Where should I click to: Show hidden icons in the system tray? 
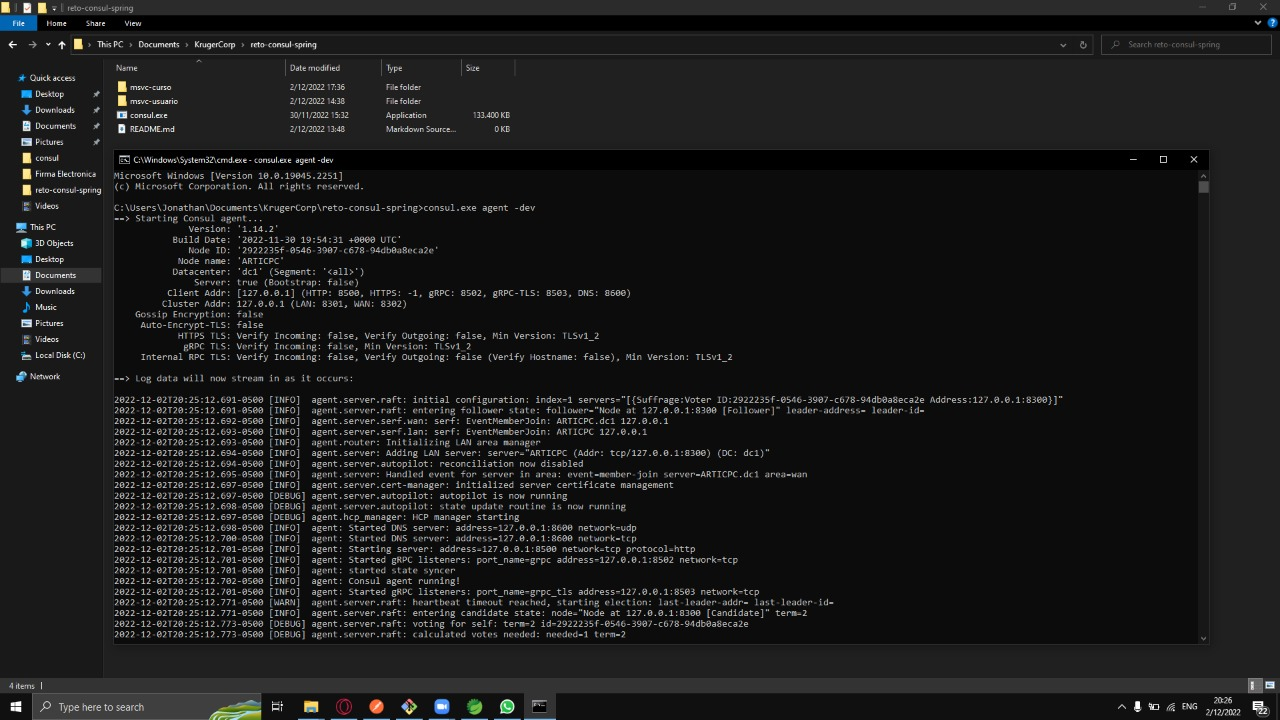pyautogui.click(x=1121, y=707)
